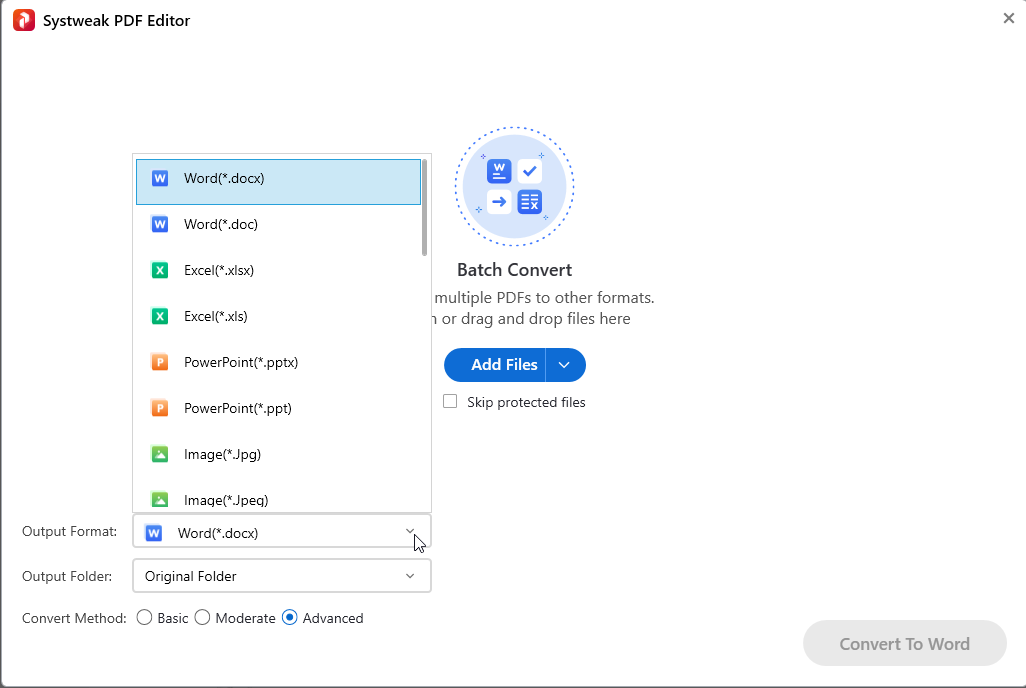Click the image icon next to Image(*.Jpg)

coord(160,454)
